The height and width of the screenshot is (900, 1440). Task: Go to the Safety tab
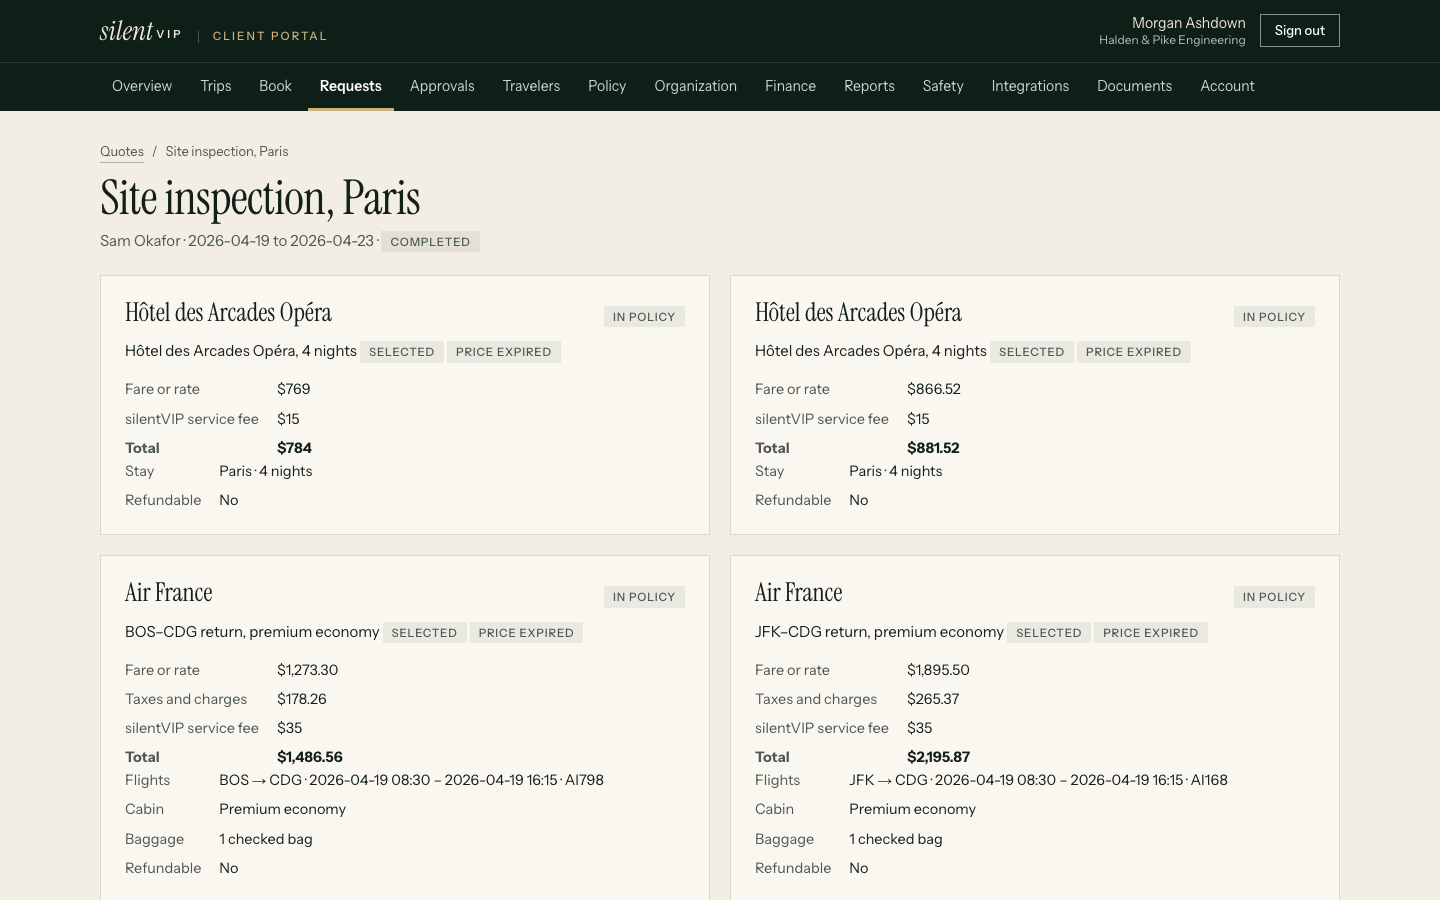pos(943,86)
